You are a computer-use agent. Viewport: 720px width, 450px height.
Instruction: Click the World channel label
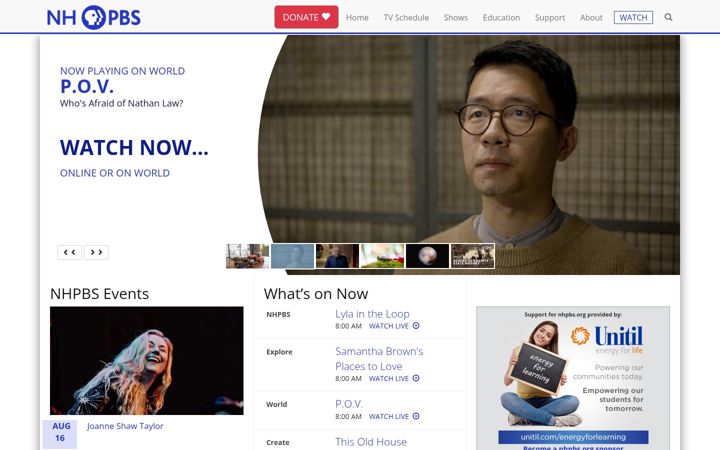276,405
